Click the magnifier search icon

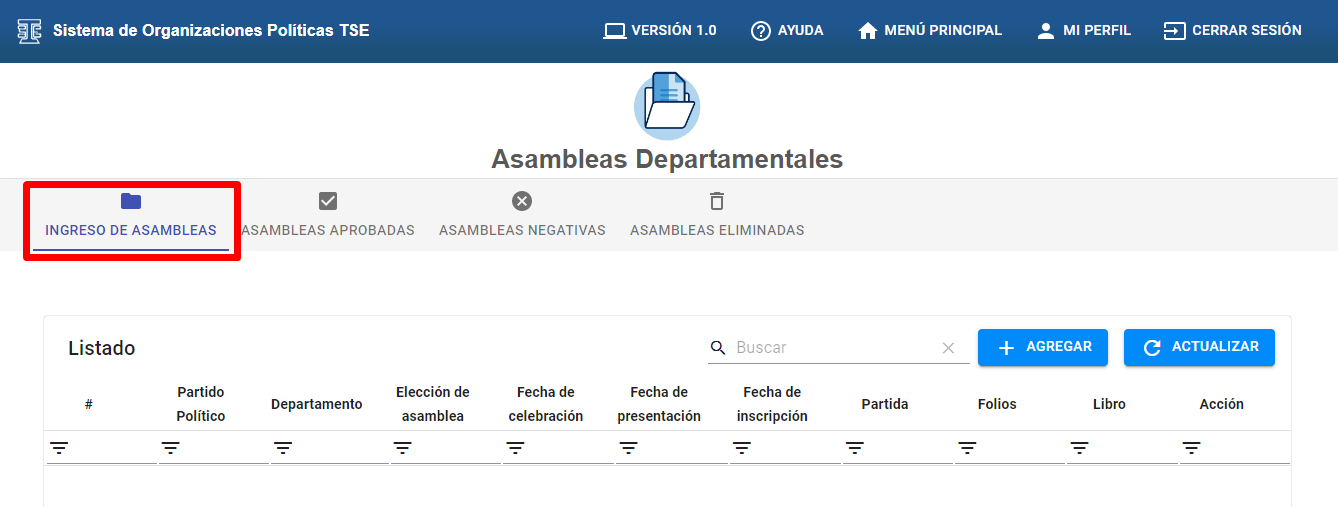[x=718, y=348]
